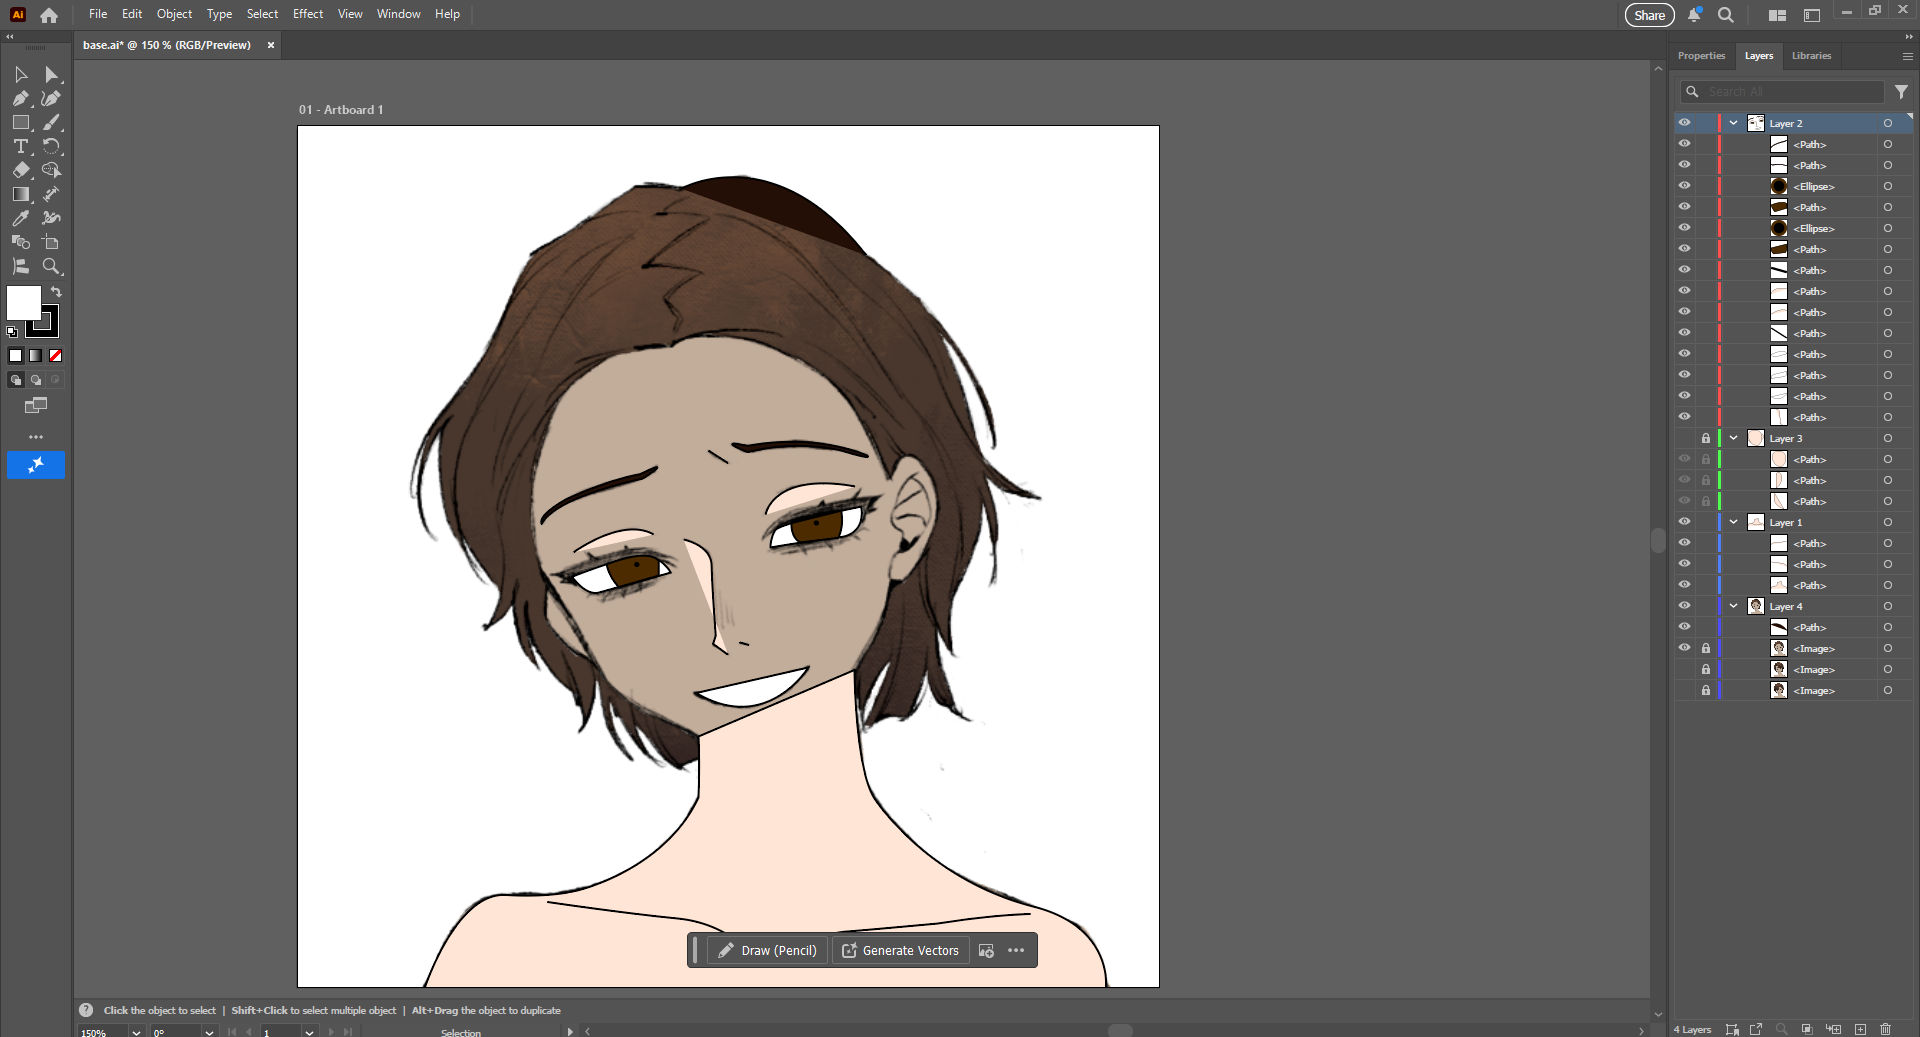
Task: Unlock the first Image sublayer in Layer 4
Action: click(x=1706, y=648)
